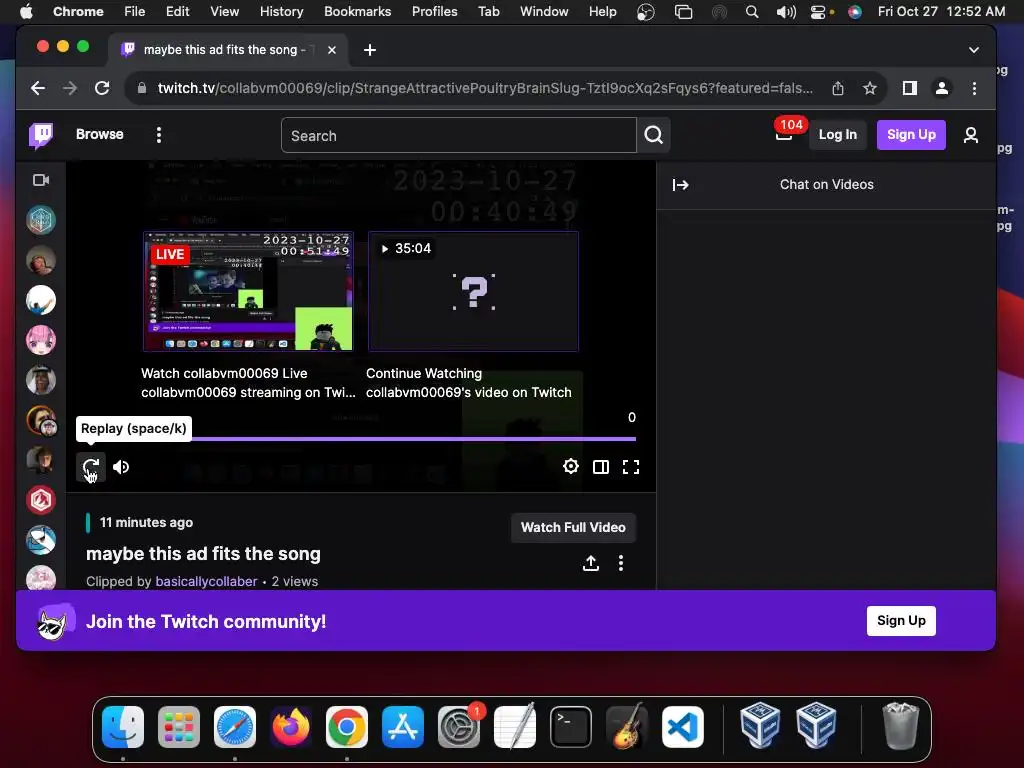Open a new Chrome tab
The width and height of the screenshot is (1024, 768).
click(x=370, y=50)
